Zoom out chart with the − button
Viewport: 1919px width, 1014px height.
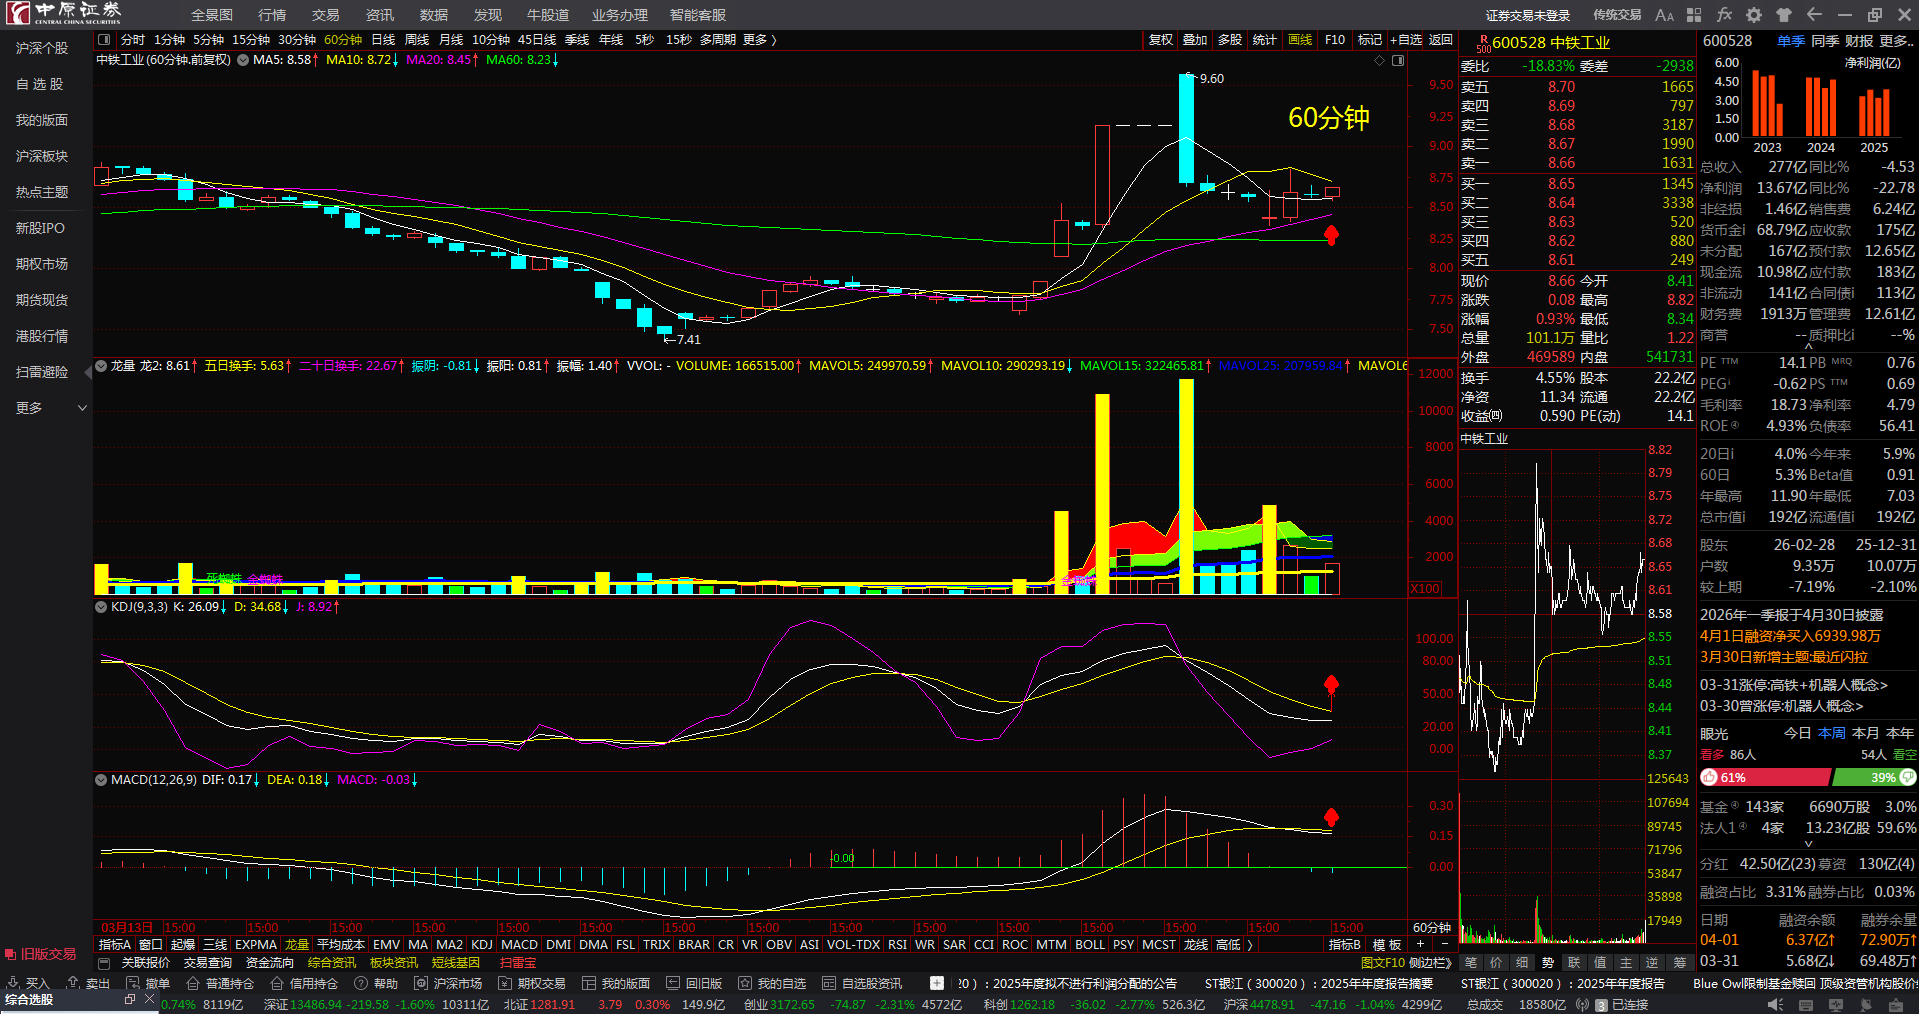coord(1444,944)
